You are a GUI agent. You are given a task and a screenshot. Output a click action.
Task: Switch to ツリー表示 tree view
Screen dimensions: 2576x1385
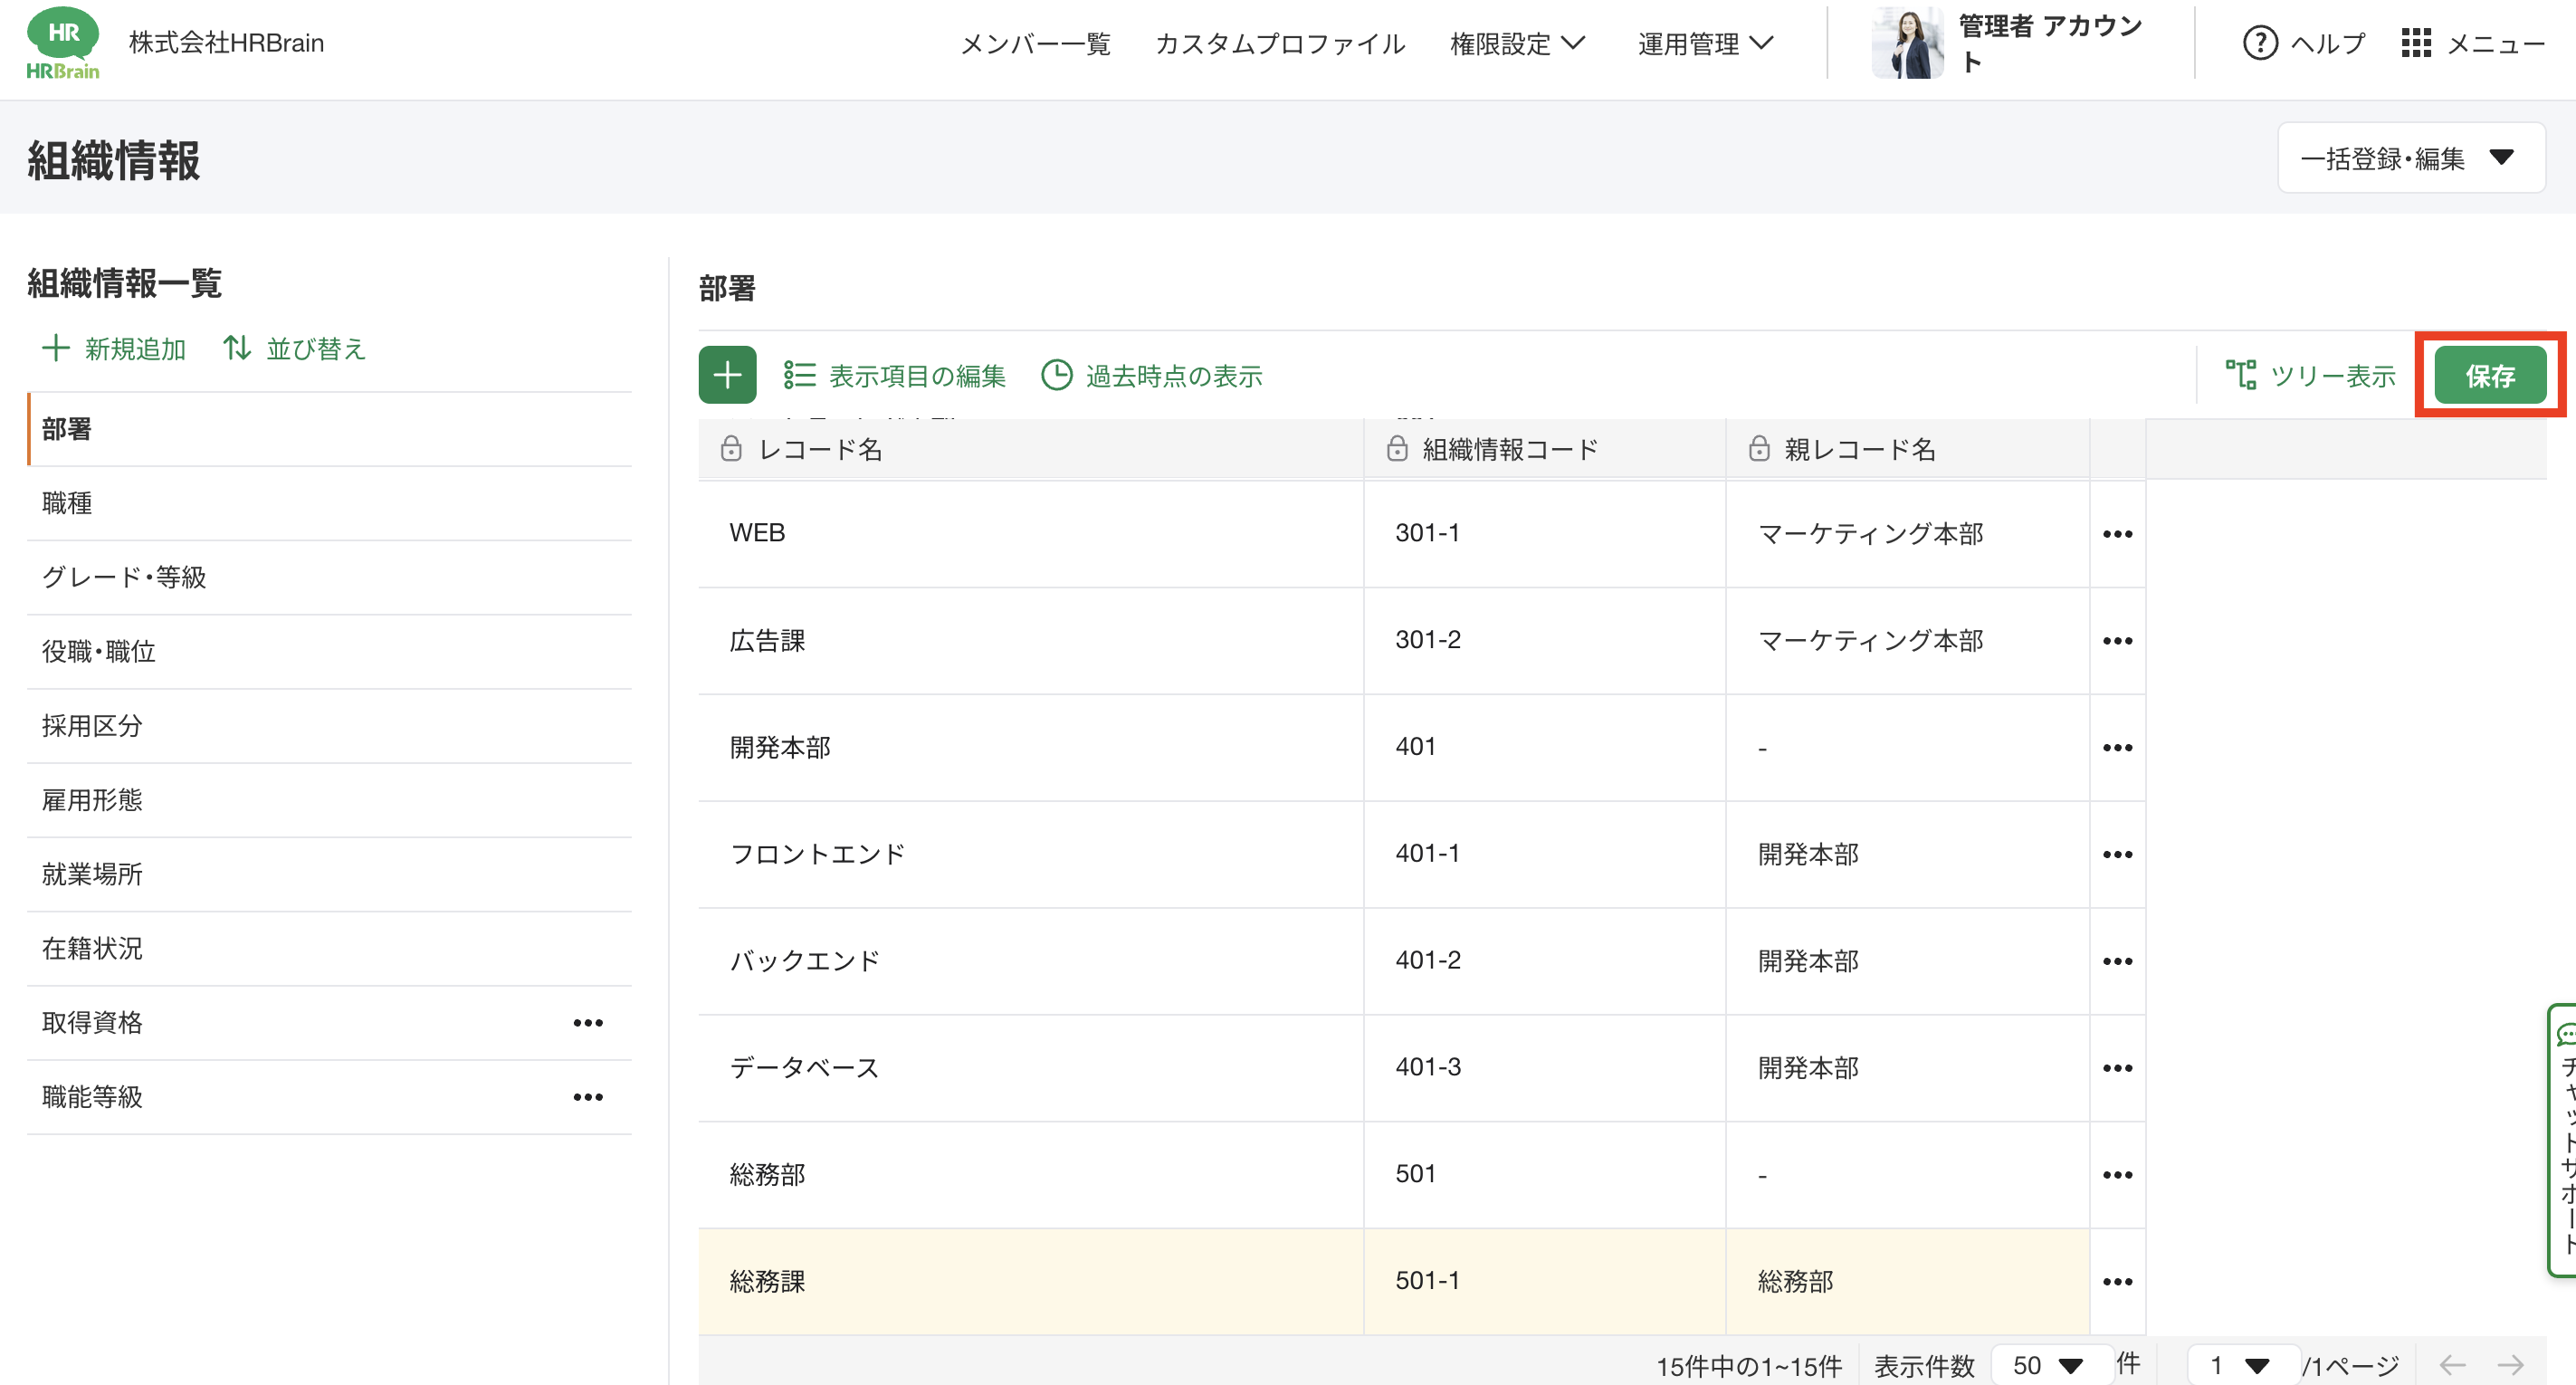coord(2310,375)
